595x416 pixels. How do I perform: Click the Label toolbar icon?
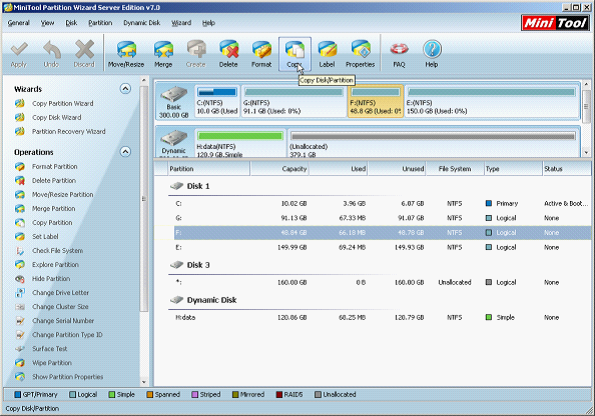327,54
